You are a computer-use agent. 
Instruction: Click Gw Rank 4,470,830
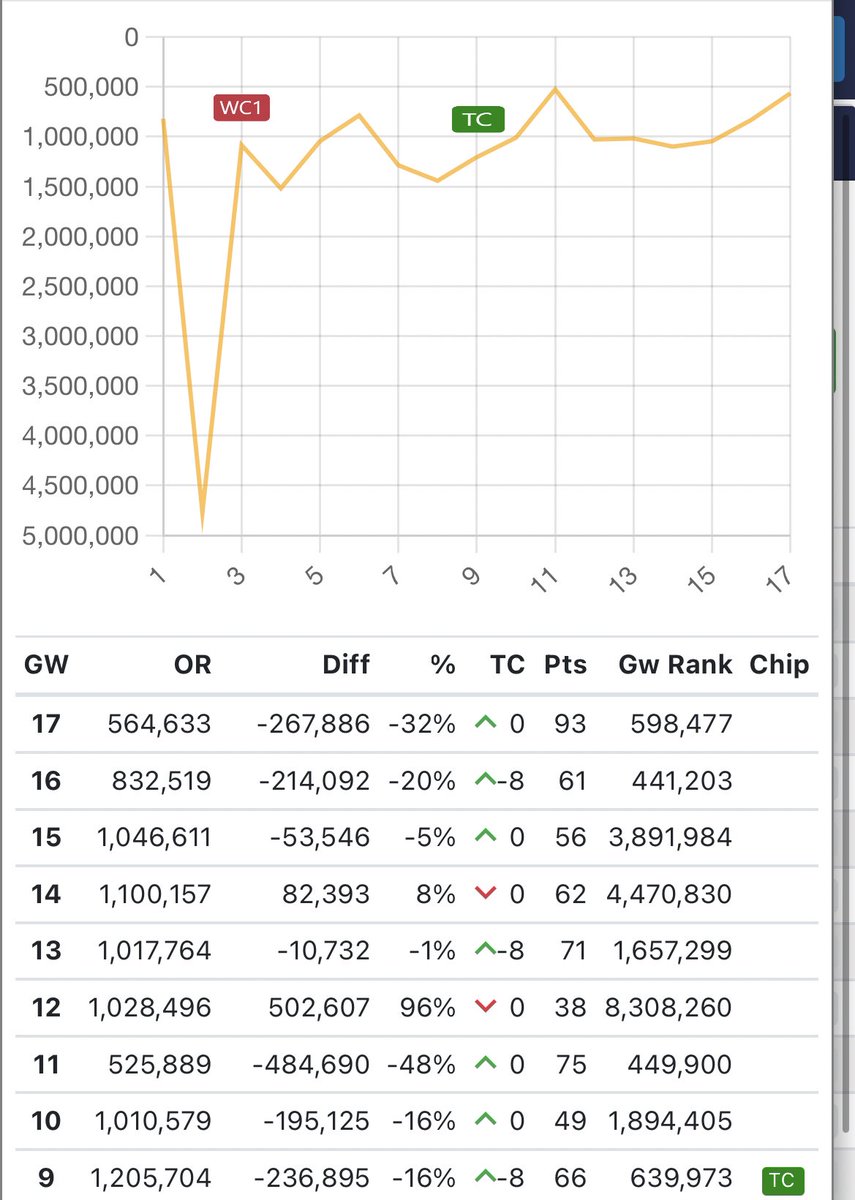(x=670, y=893)
